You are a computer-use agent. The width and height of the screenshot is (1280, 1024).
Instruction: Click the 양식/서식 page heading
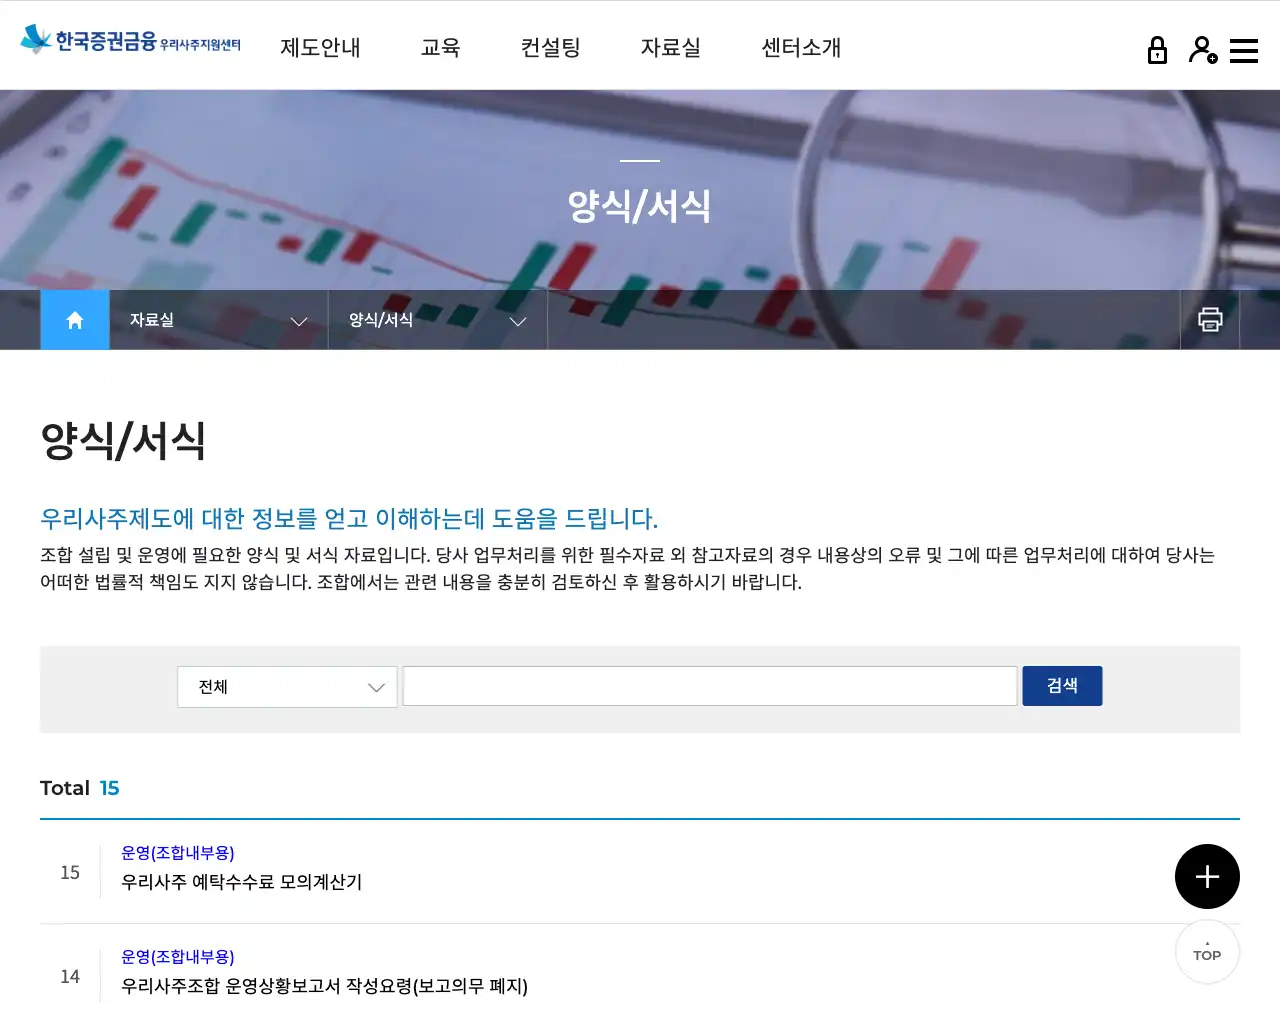[x=123, y=441]
